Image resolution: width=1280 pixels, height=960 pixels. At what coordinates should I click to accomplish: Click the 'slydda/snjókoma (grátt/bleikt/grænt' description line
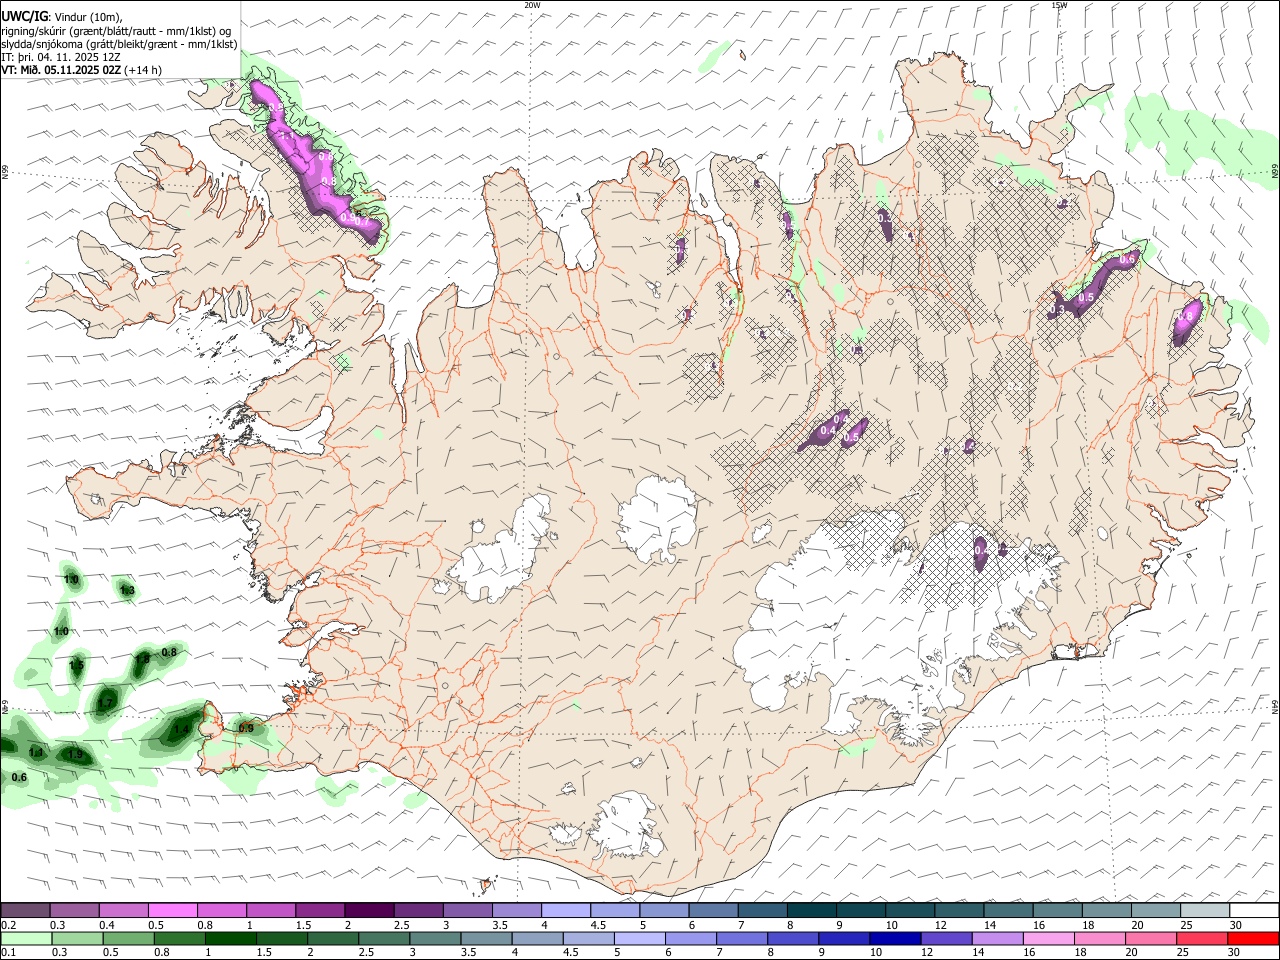click(x=119, y=44)
